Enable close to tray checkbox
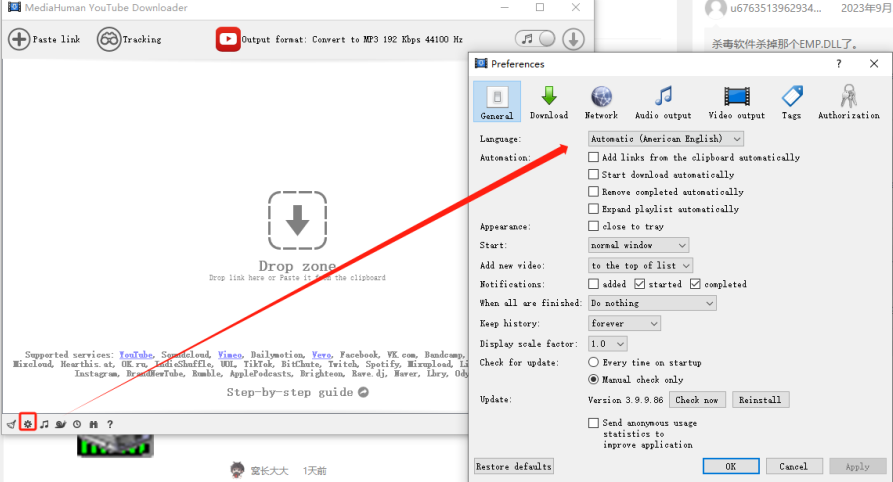The image size is (893, 482). (593, 226)
